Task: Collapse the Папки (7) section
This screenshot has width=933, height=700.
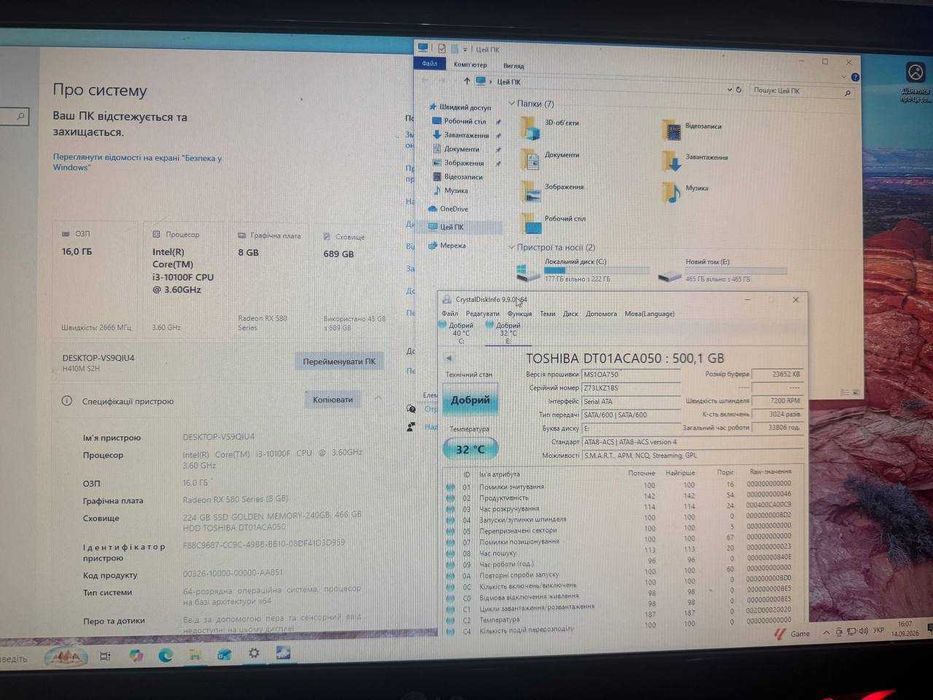Action: coord(511,104)
